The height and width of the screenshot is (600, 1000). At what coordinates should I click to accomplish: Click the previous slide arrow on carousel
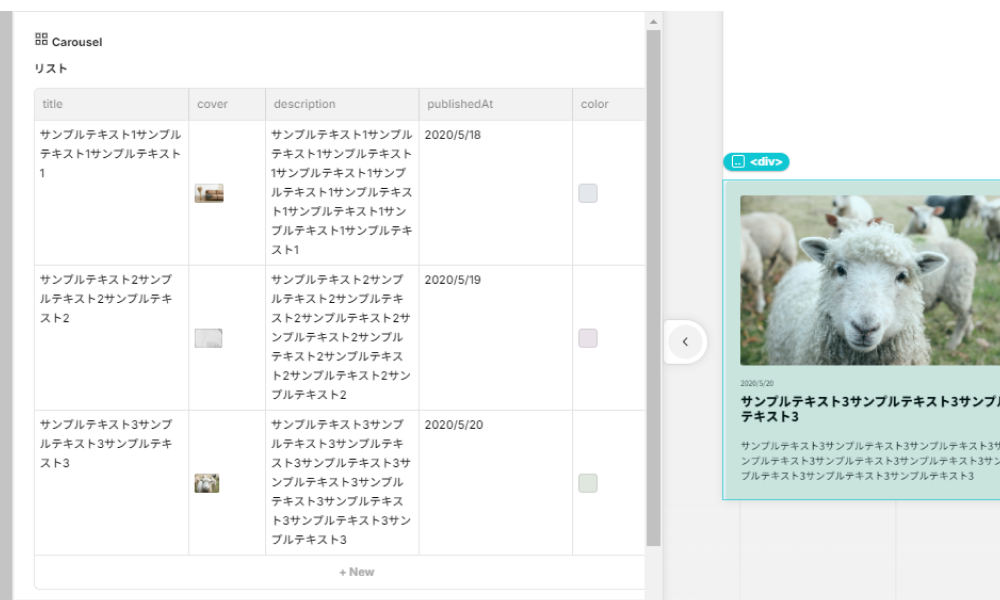tap(685, 342)
